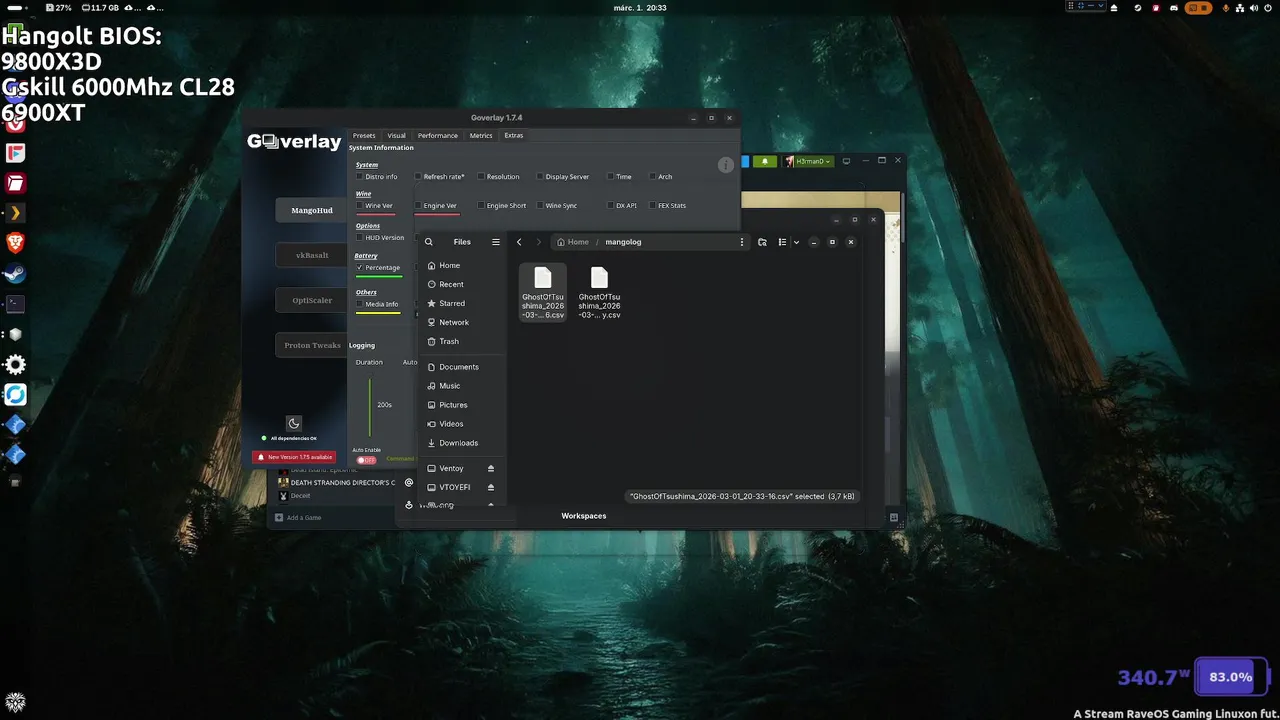The width and height of the screenshot is (1280, 720).
Task: Open show applications icon at dock bottom
Action: pos(15,702)
